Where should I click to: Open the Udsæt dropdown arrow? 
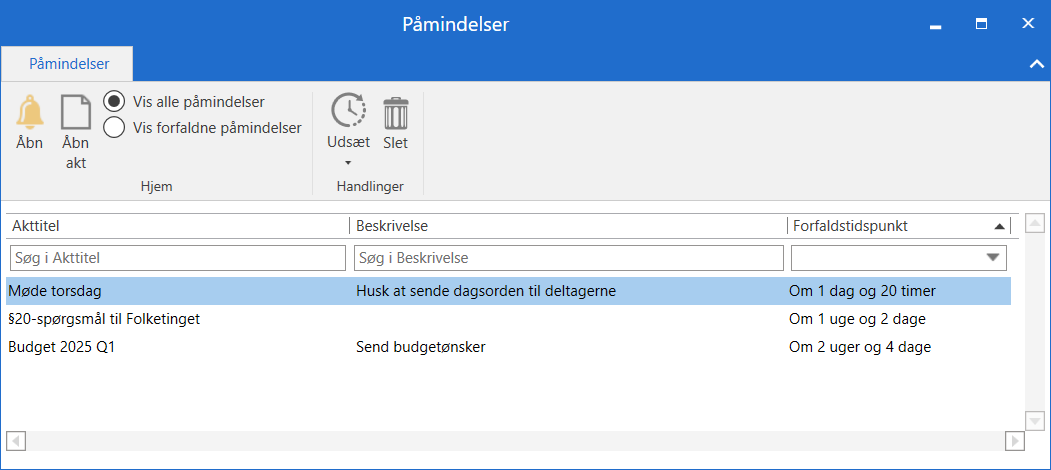pyautogui.click(x=348, y=162)
